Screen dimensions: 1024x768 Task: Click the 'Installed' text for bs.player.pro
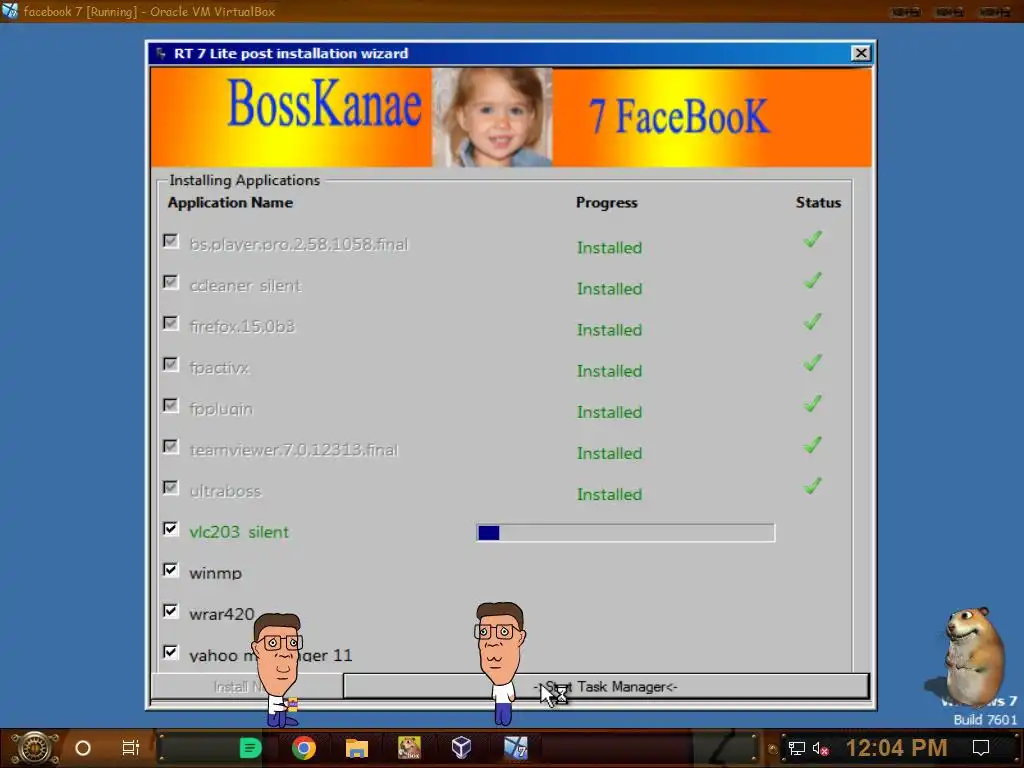609,248
